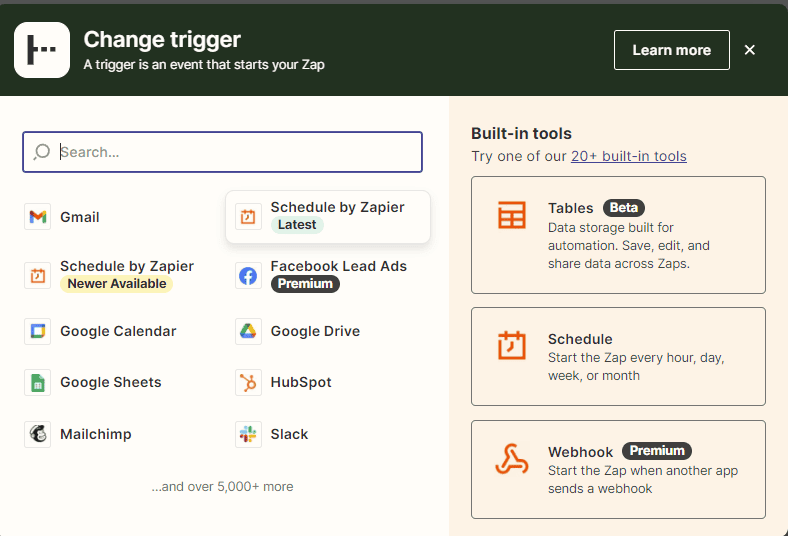Select the HubSpot label
This screenshot has height=536, width=788.
(301, 382)
